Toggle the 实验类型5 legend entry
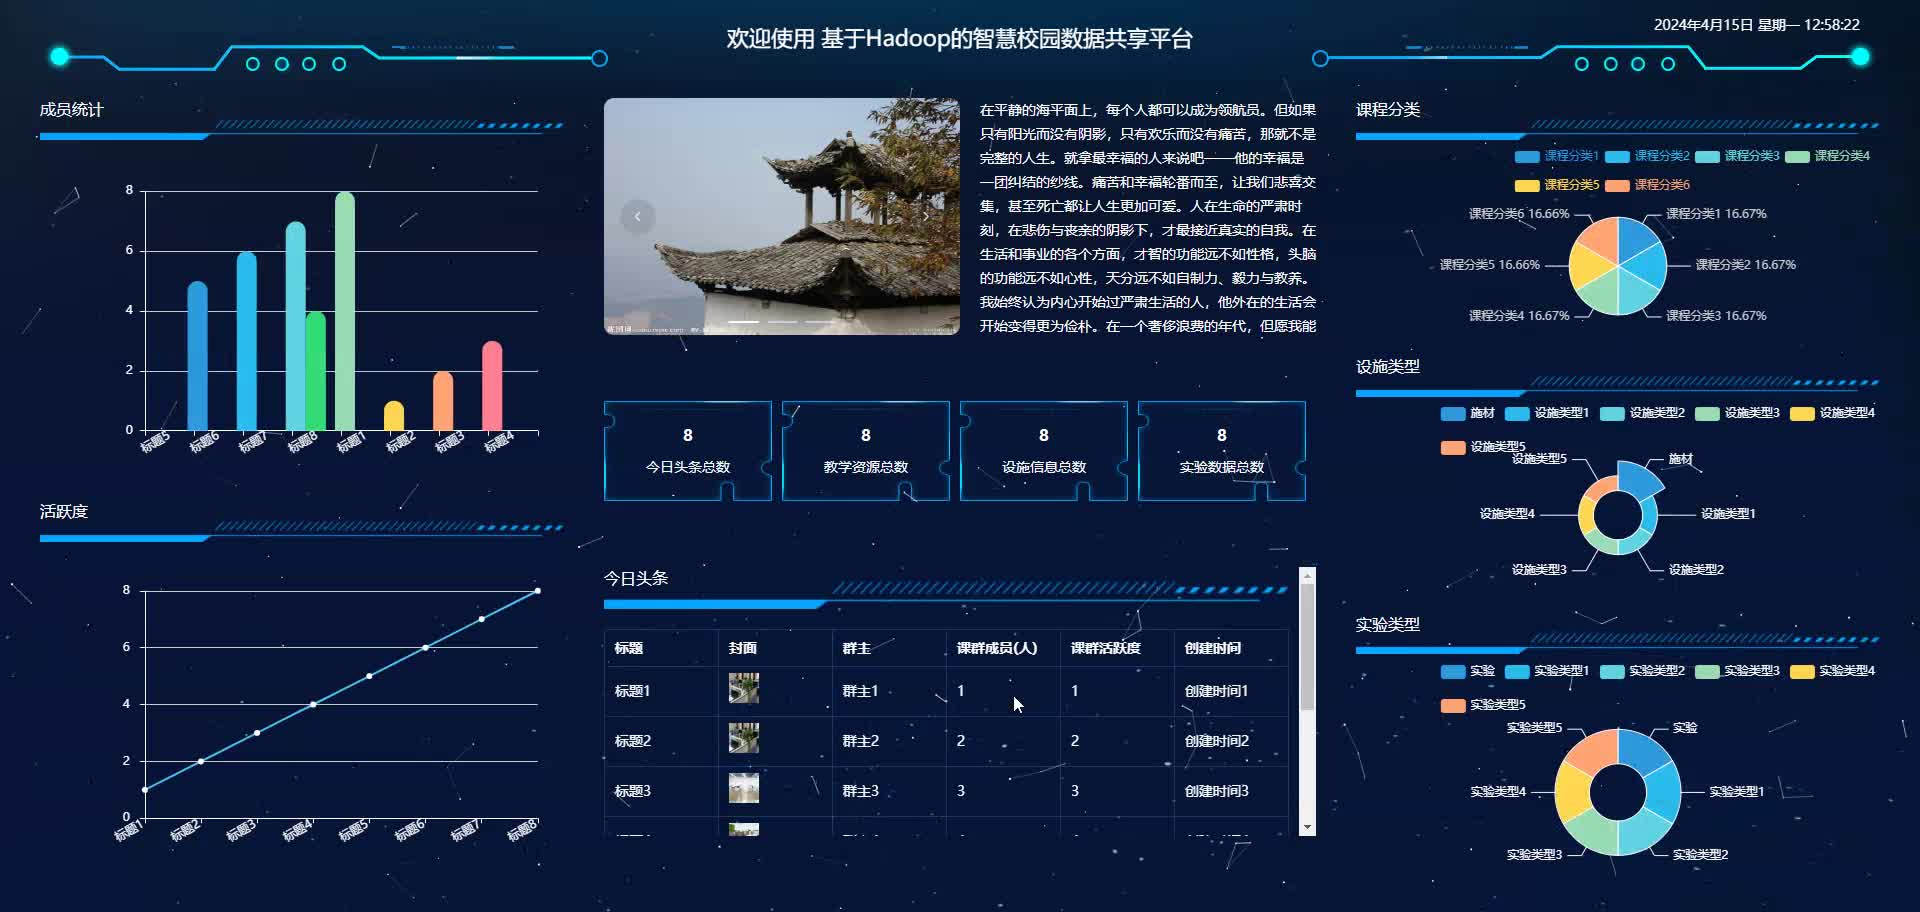Image resolution: width=1920 pixels, height=912 pixels. (1483, 705)
